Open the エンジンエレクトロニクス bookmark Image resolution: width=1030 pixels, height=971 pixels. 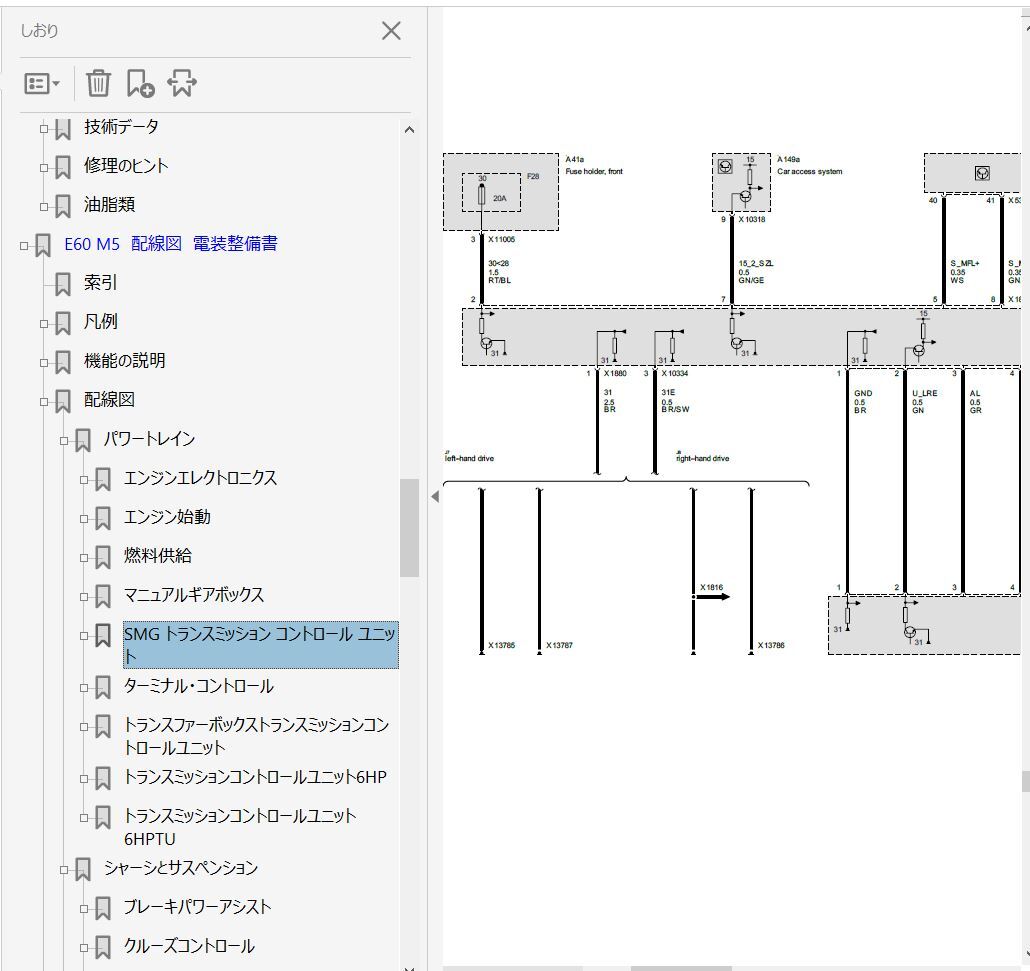[x=200, y=478]
